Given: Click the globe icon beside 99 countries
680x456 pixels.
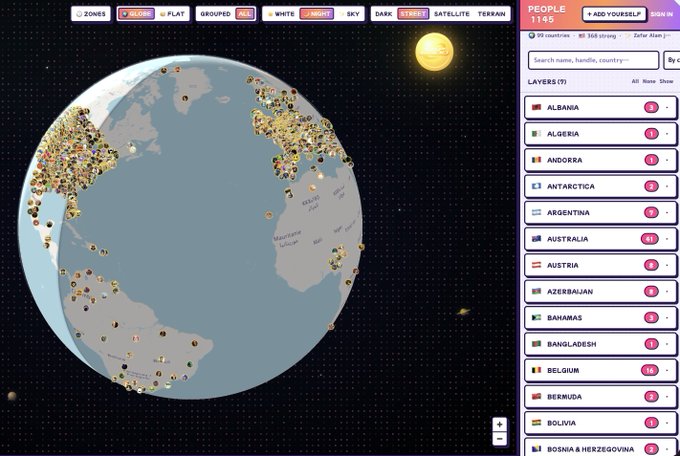Looking at the screenshot, I should click(x=532, y=36).
